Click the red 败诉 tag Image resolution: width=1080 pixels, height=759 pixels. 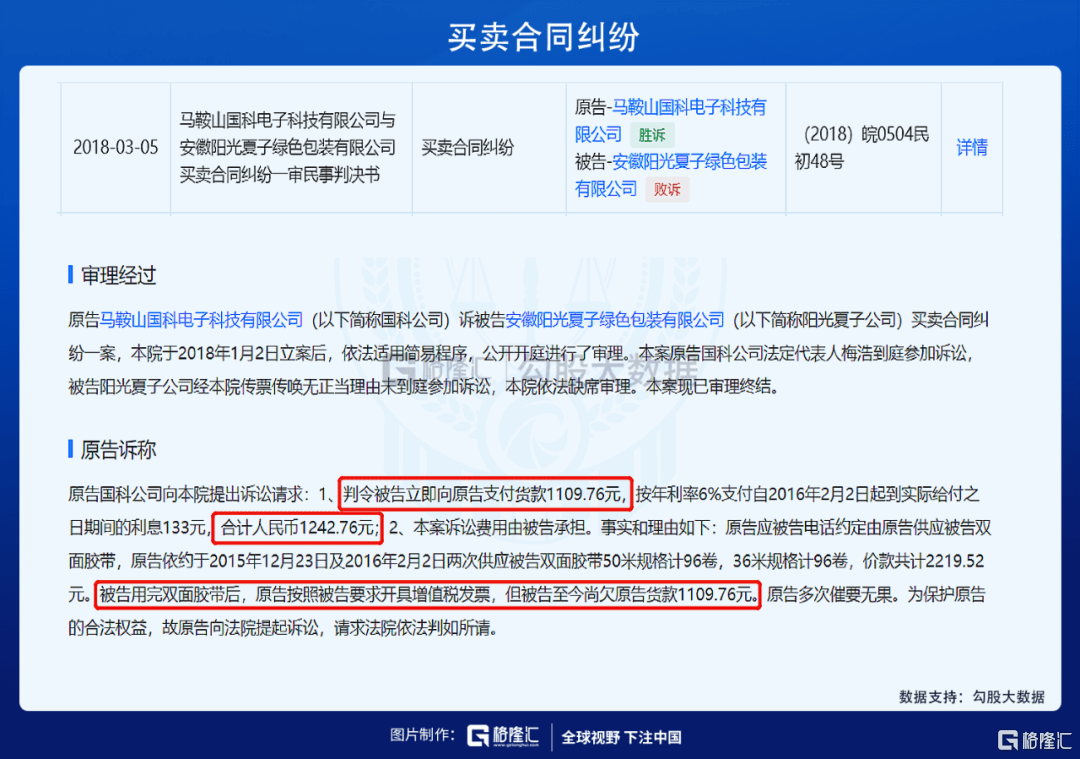click(x=667, y=189)
